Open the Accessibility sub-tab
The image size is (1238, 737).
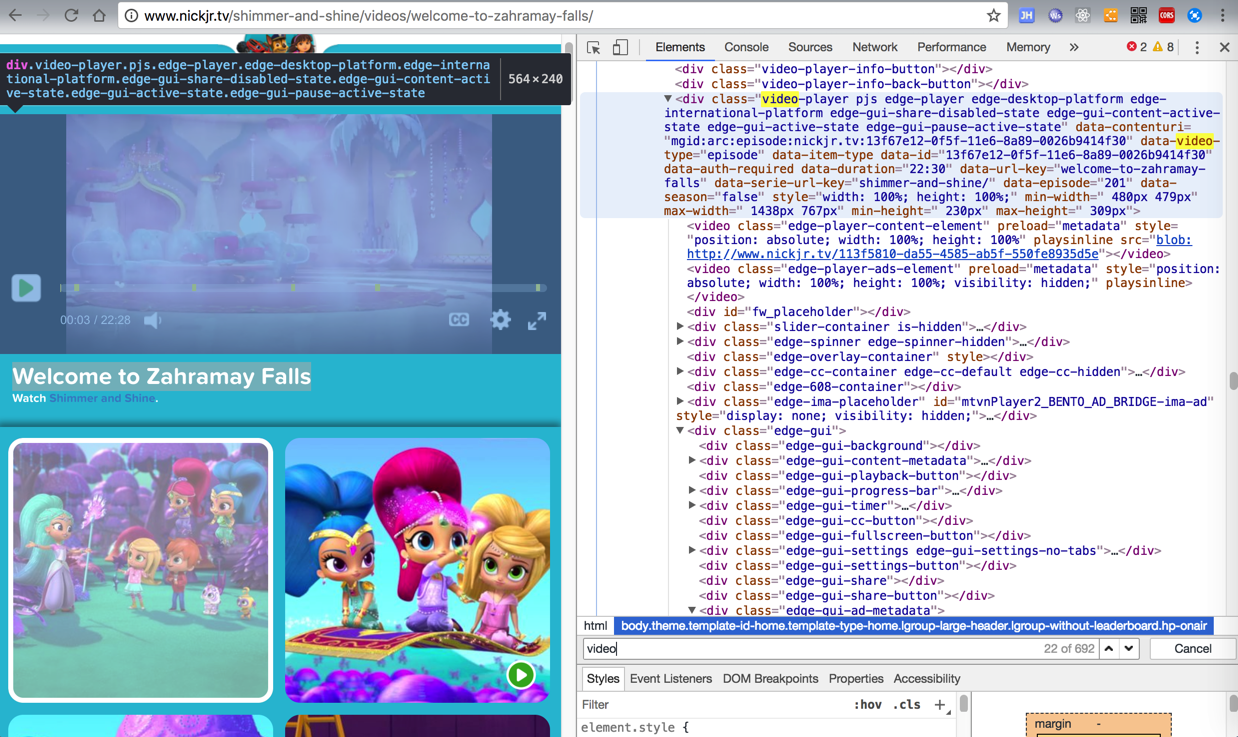click(x=927, y=679)
